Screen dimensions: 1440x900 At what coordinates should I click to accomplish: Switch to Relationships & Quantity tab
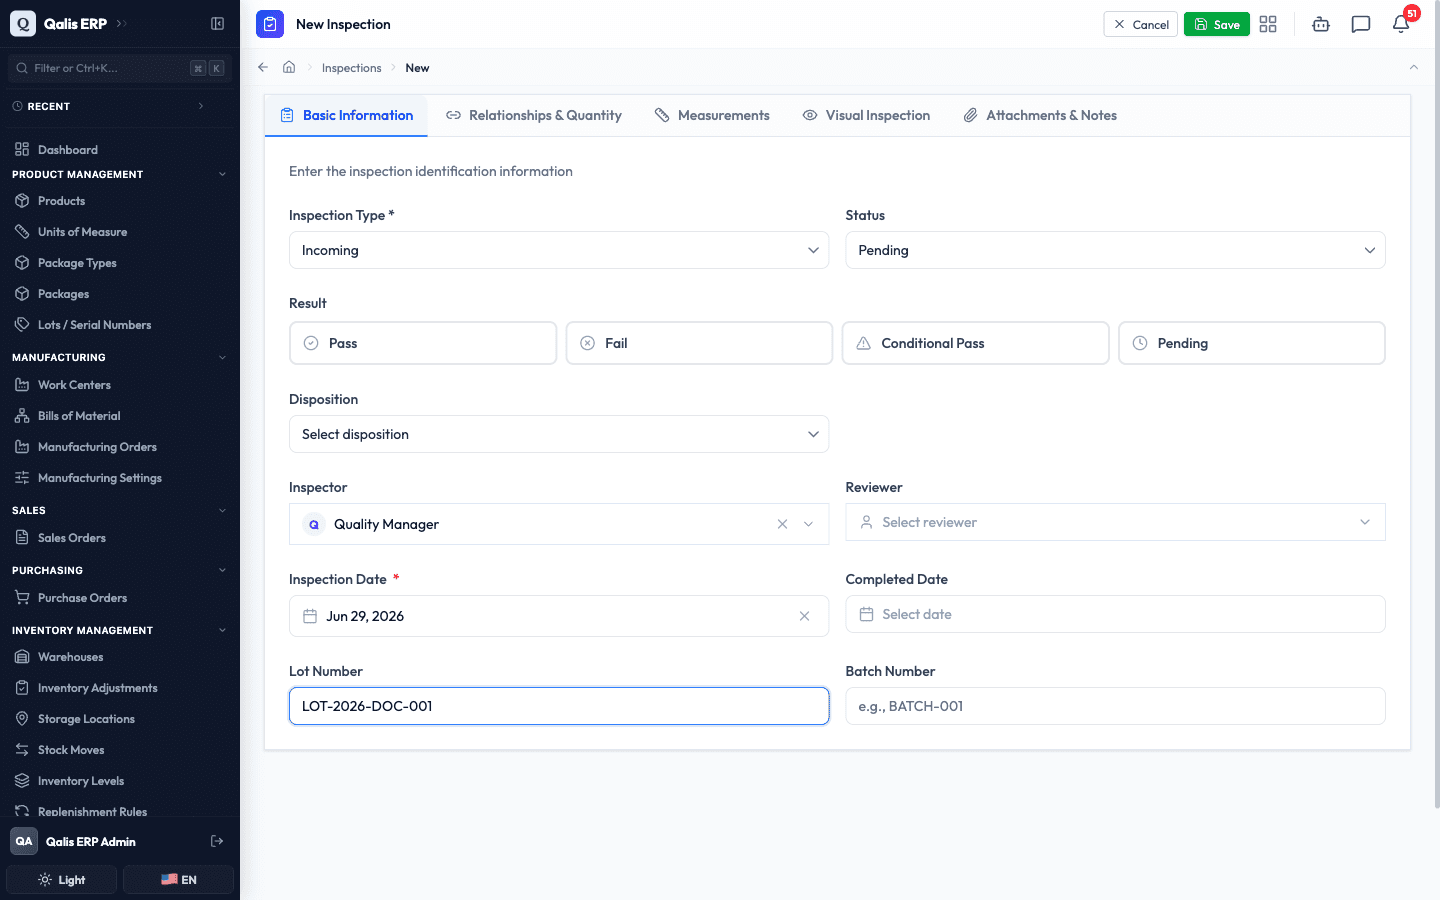pyautogui.click(x=534, y=116)
